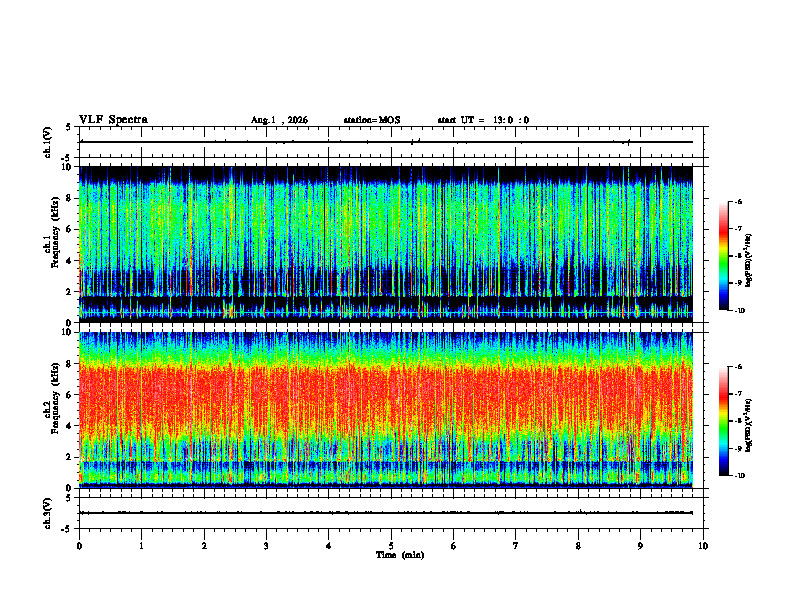792x612 pixels.
Task: Click the ch.1 "Frequency (kHz)" axis label
Action: point(55,230)
